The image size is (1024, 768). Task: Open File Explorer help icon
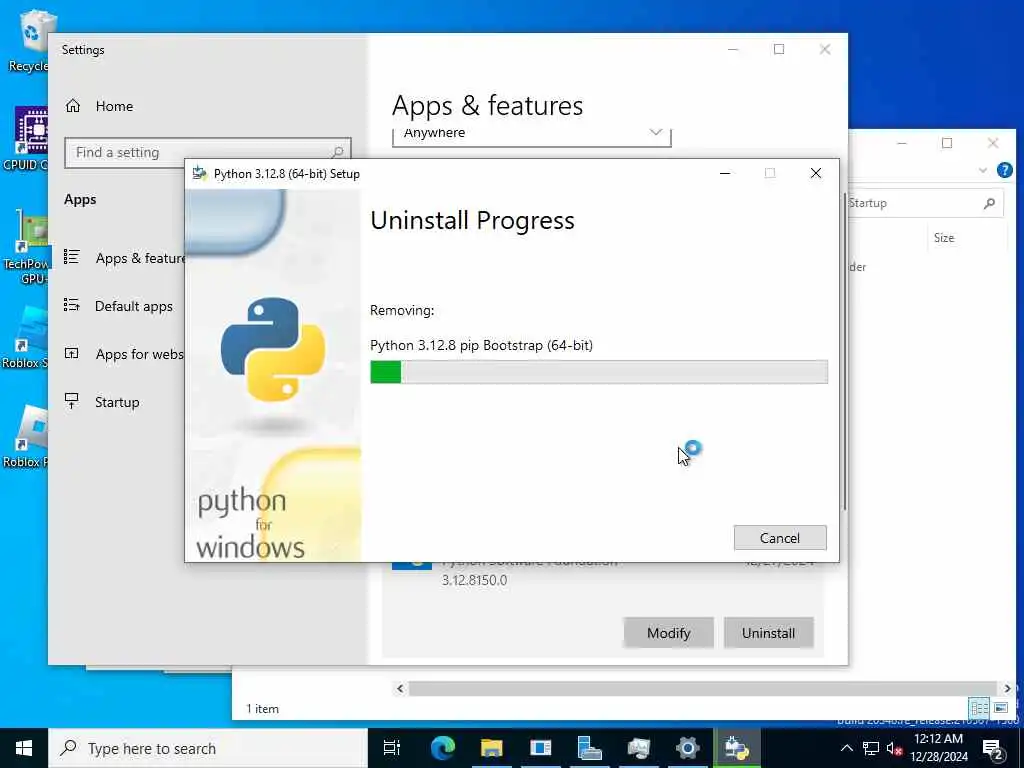click(x=1004, y=170)
